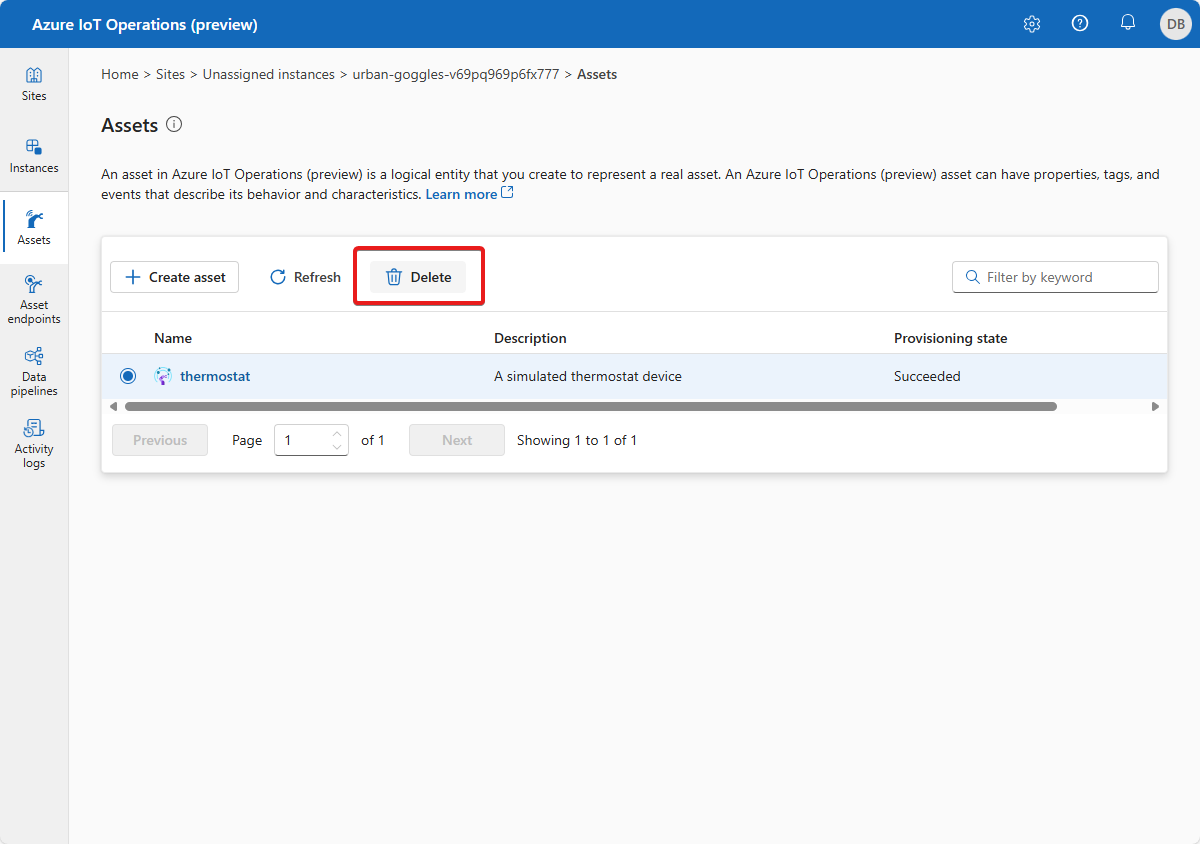The height and width of the screenshot is (844, 1200).
Task: Click the Provisioning state column header
Action: (x=950, y=338)
